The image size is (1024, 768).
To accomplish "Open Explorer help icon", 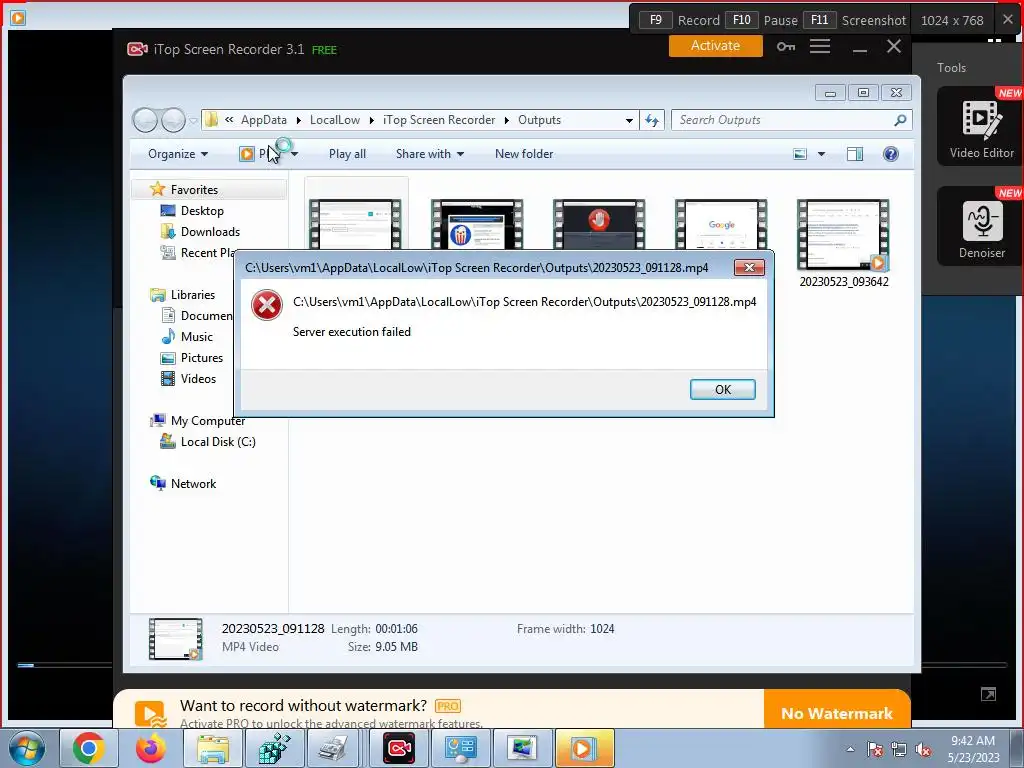I will pos(890,154).
